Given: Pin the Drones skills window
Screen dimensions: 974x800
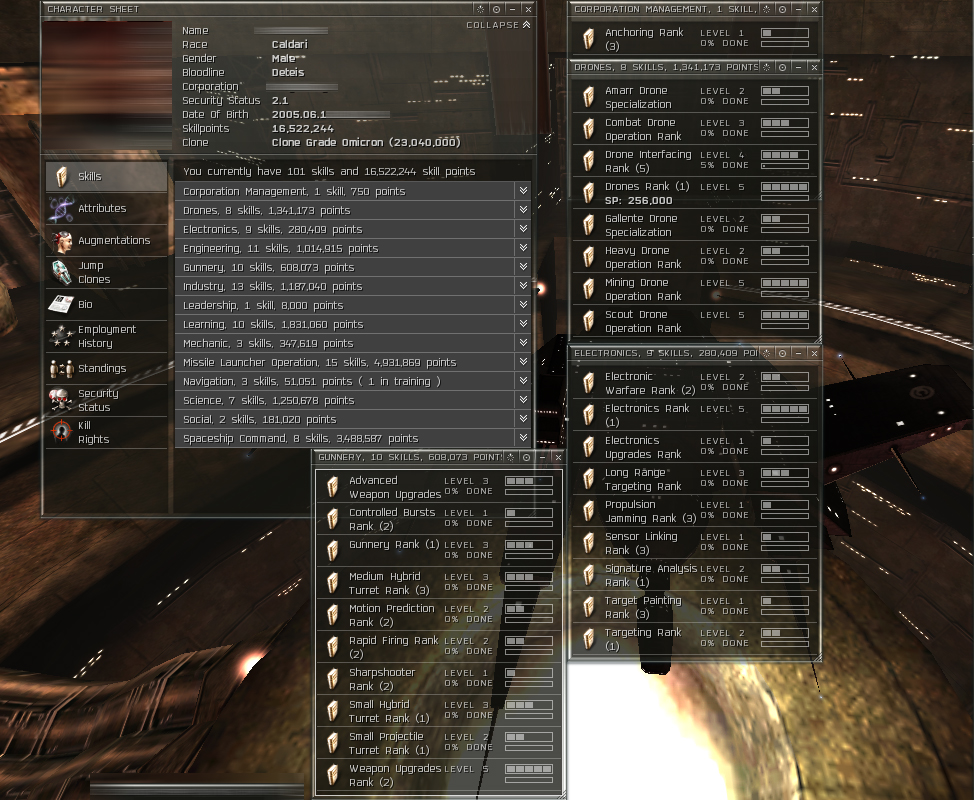Looking at the screenshot, I should click(782, 67).
